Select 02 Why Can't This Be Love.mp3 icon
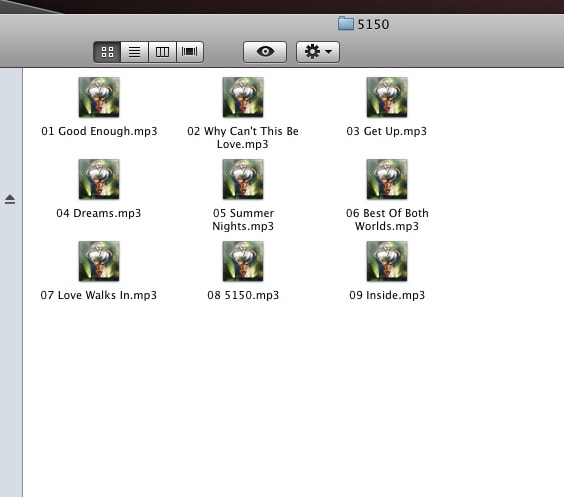The width and height of the screenshot is (564, 497). coord(243,97)
